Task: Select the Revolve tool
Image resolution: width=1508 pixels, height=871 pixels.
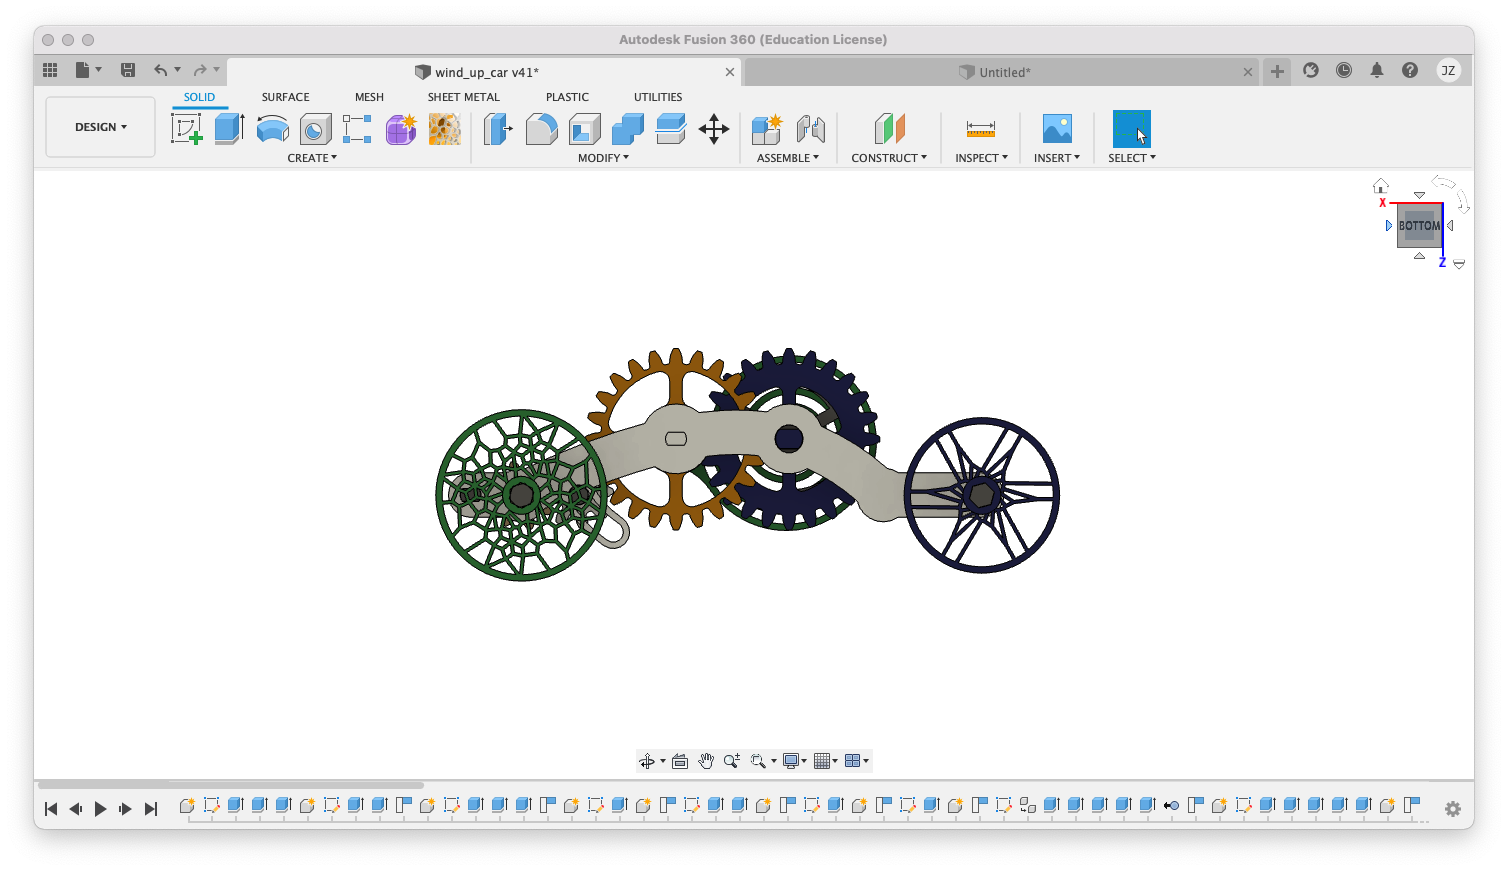Action: point(273,129)
